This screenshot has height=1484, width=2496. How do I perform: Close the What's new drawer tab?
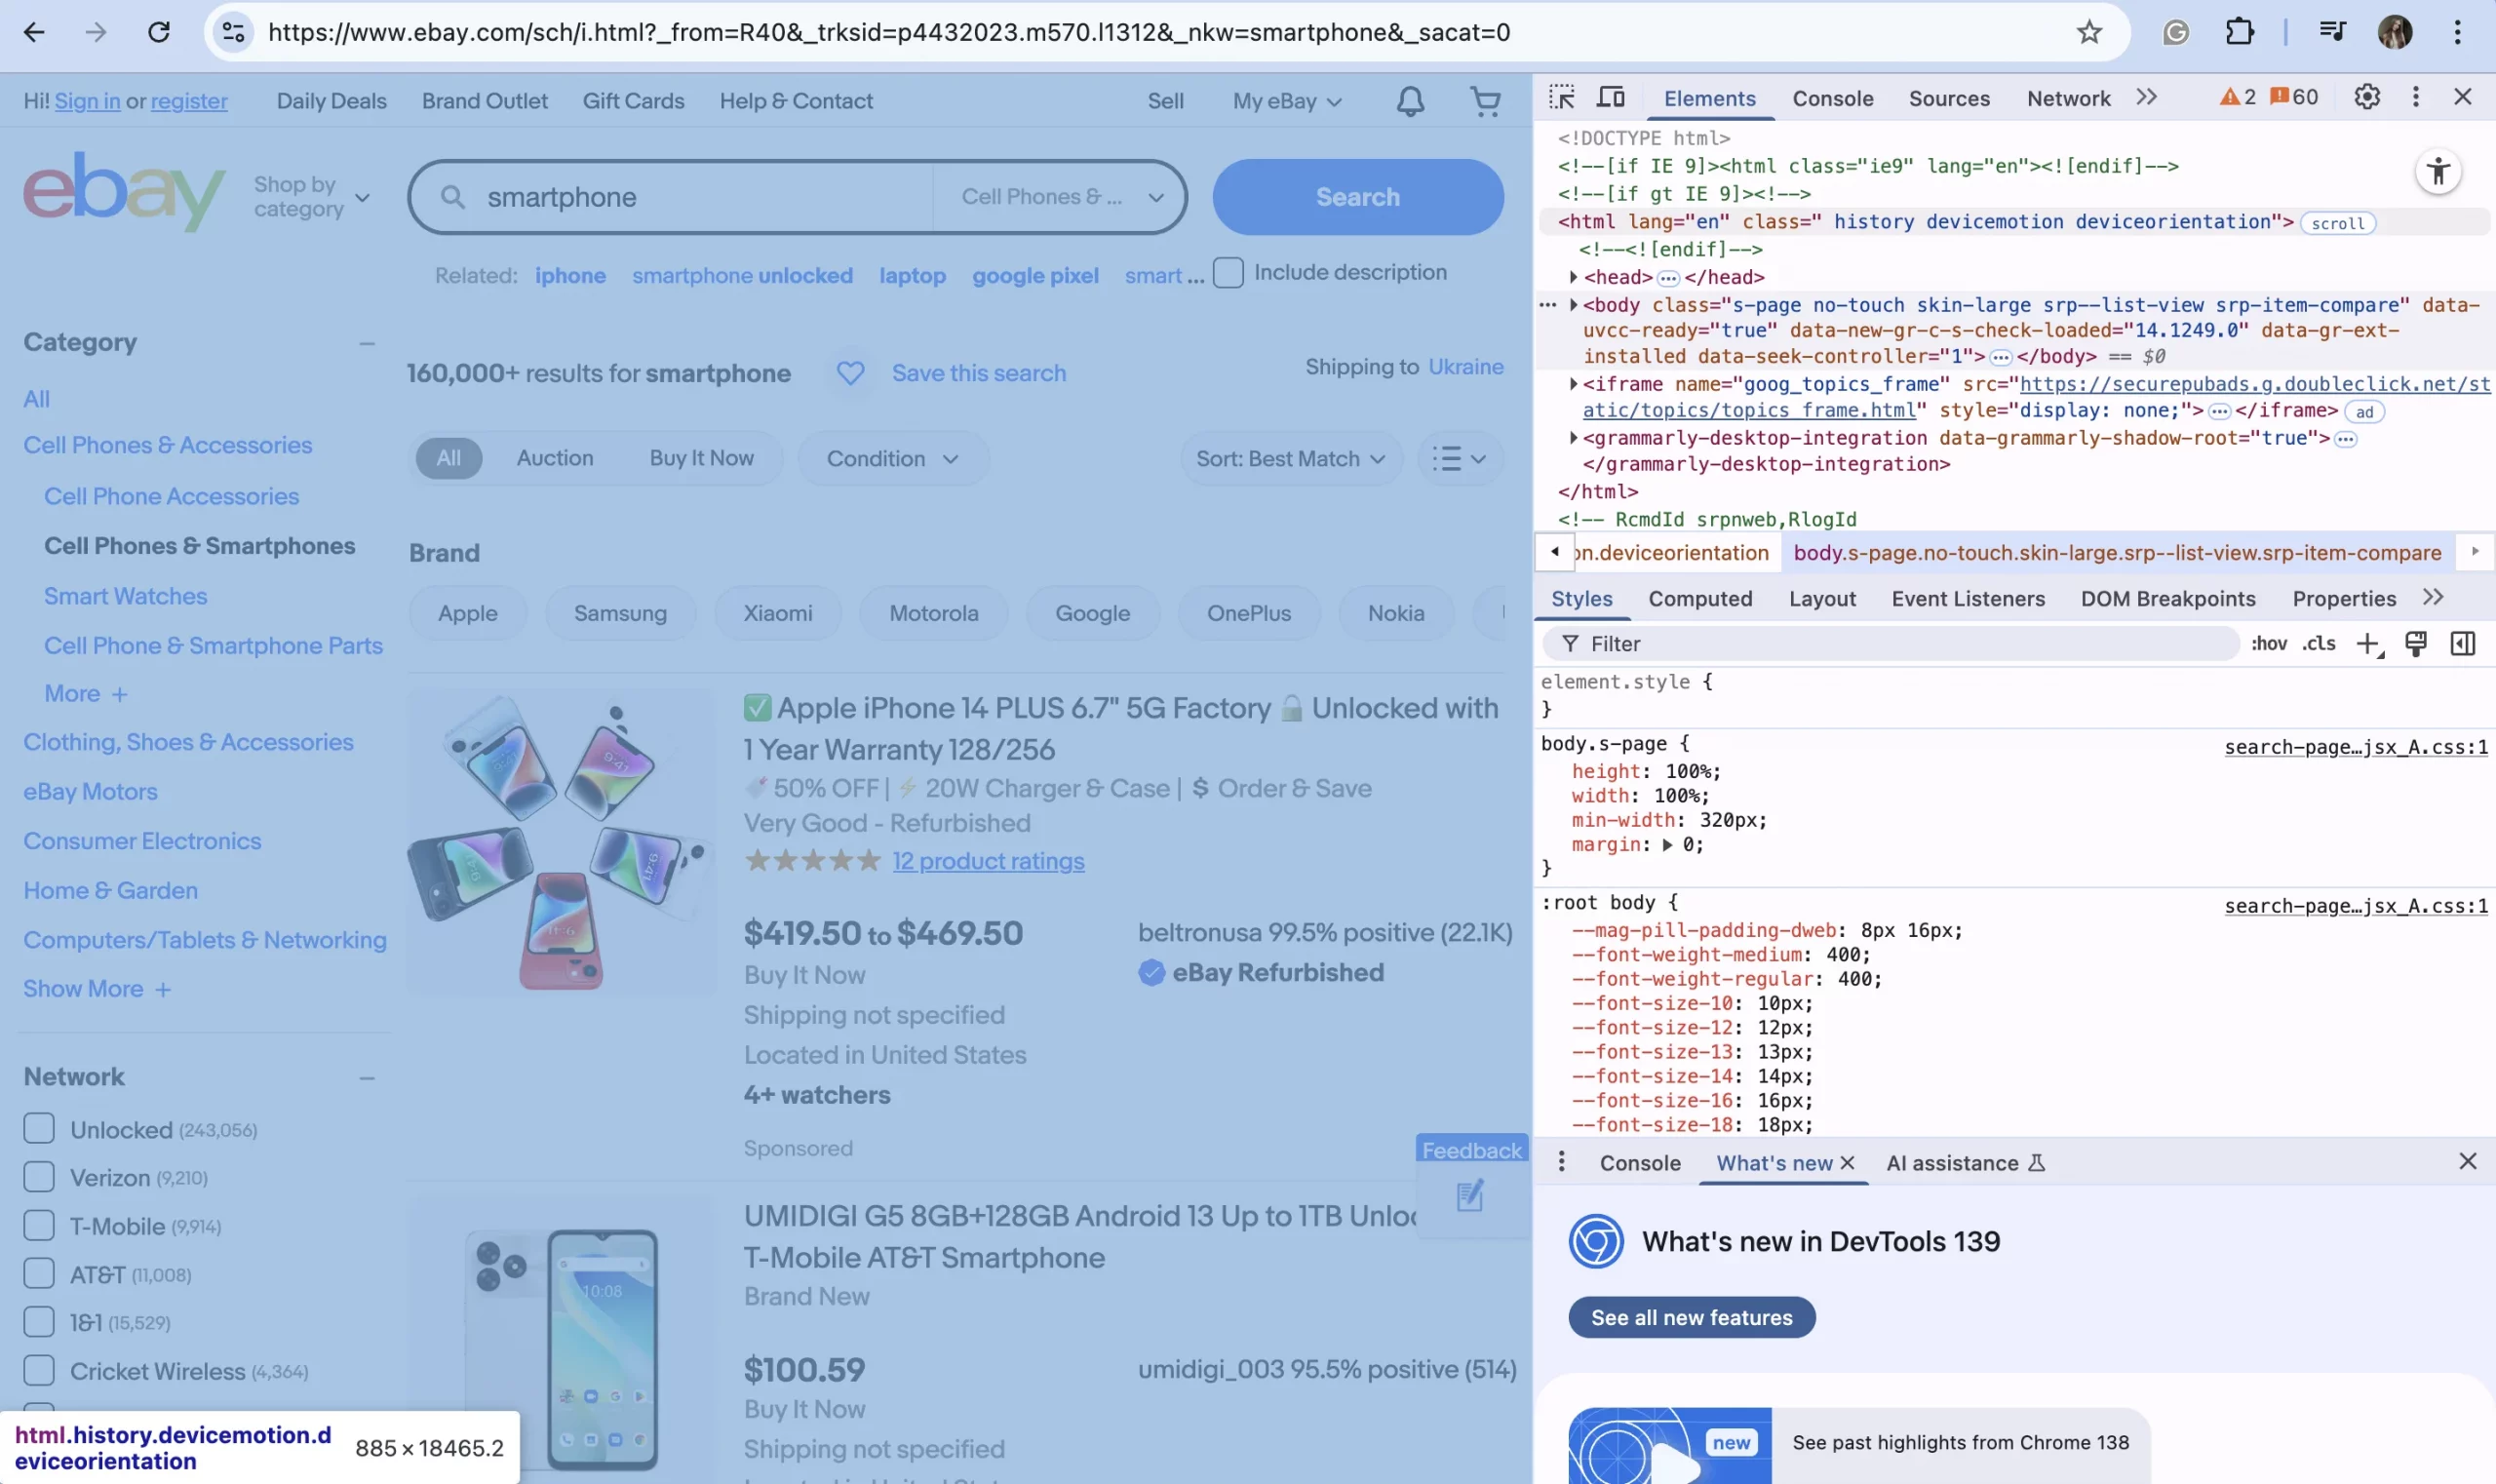tap(1847, 1162)
